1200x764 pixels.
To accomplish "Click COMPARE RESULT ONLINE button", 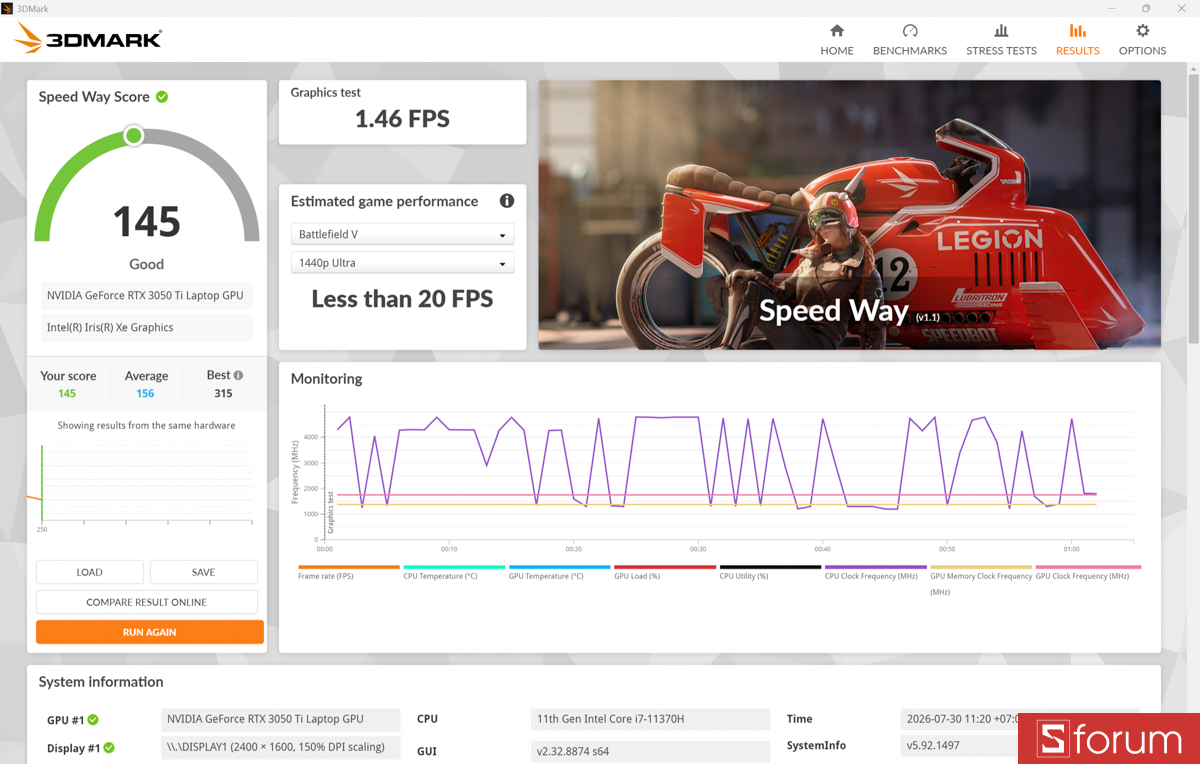I will [x=147, y=602].
